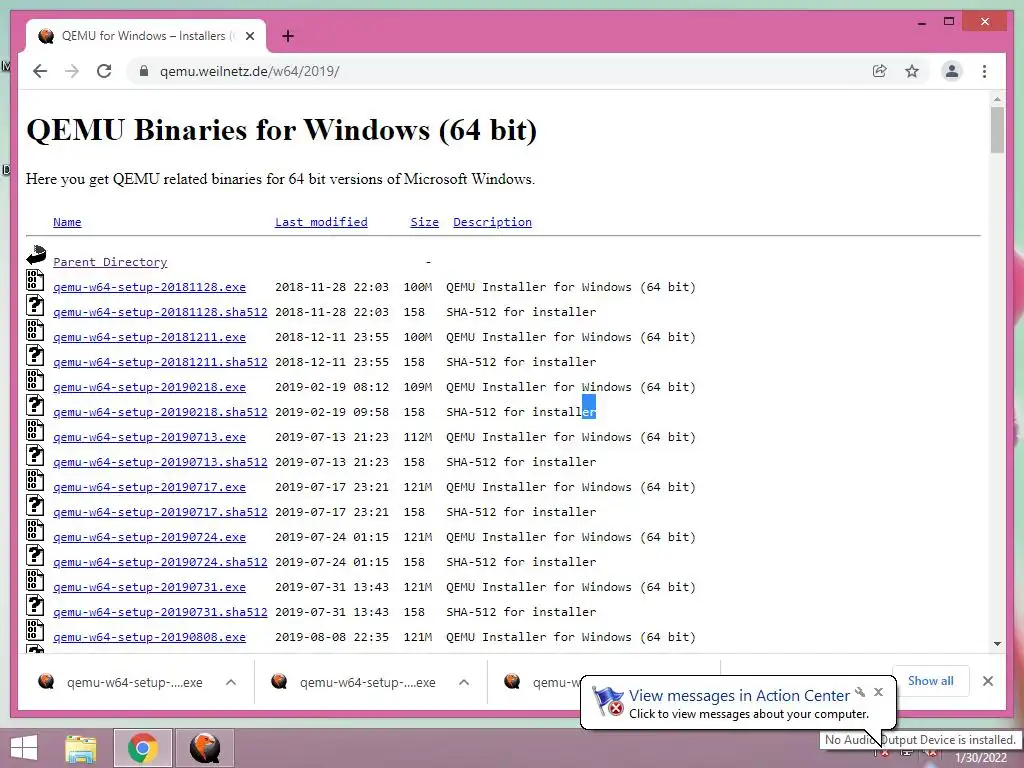The height and width of the screenshot is (768, 1024).
Task: Go back to the previous page
Action: pos(40,71)
